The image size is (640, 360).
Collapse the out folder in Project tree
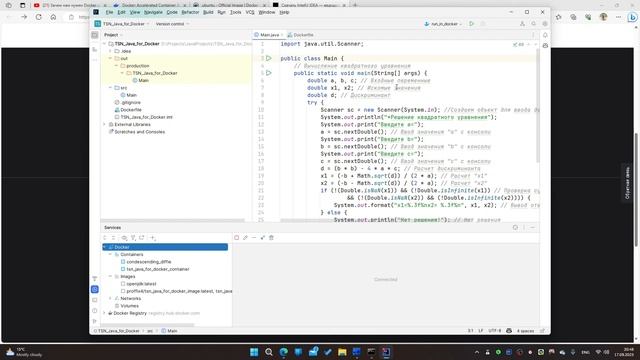tap(110, 58)
